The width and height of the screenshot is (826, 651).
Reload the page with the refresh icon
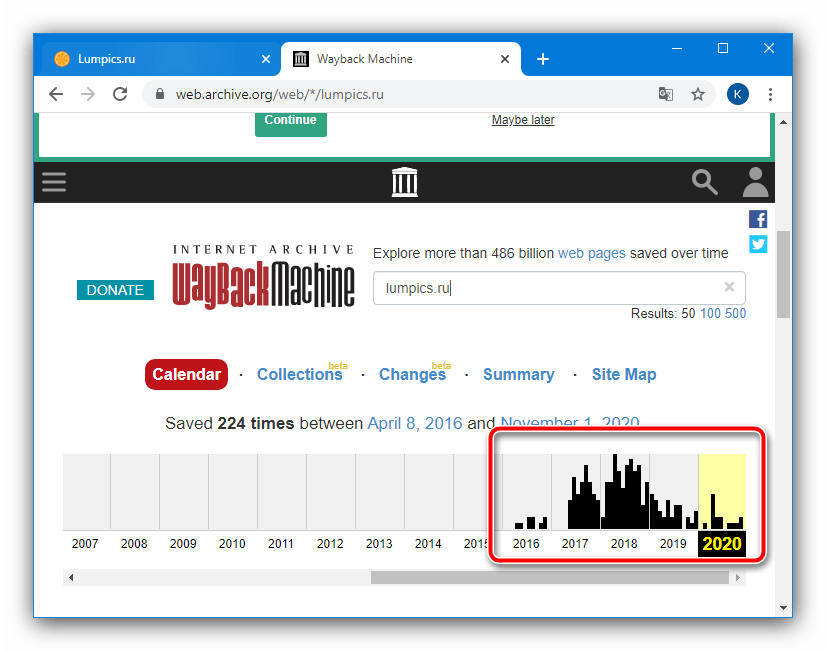(x=120, y=94)
